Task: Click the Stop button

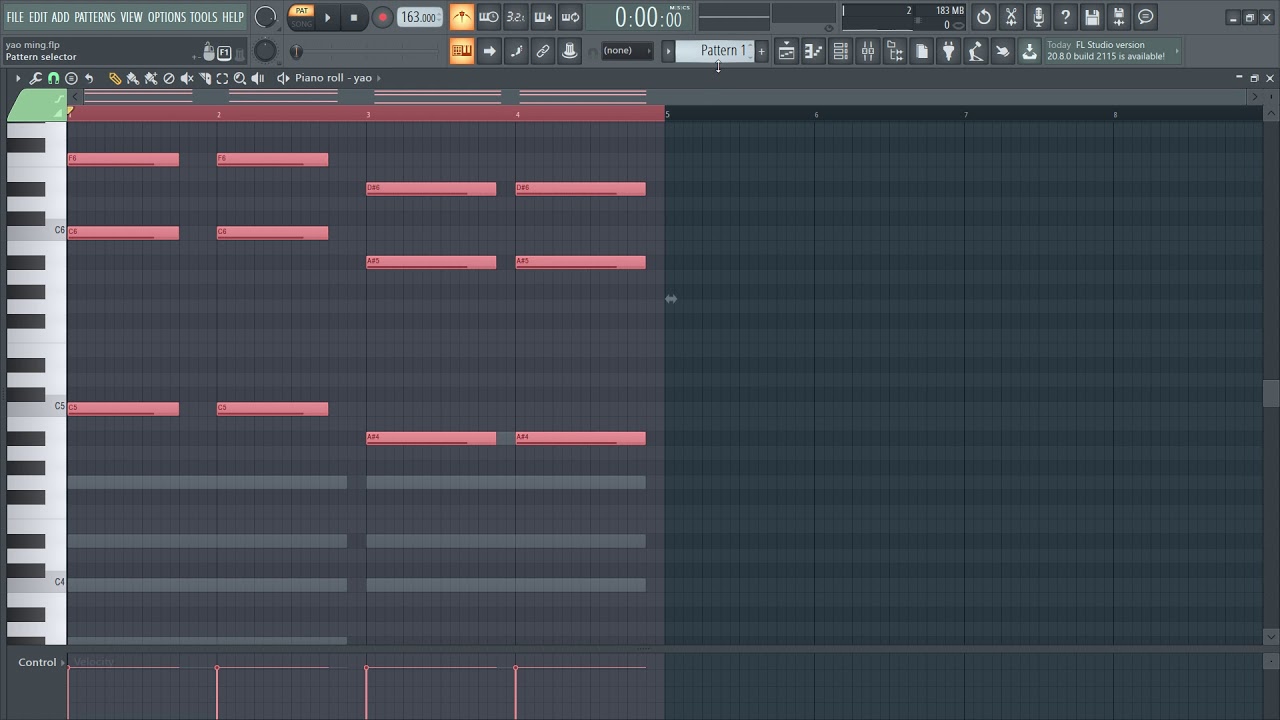Action: pos(353,17)
